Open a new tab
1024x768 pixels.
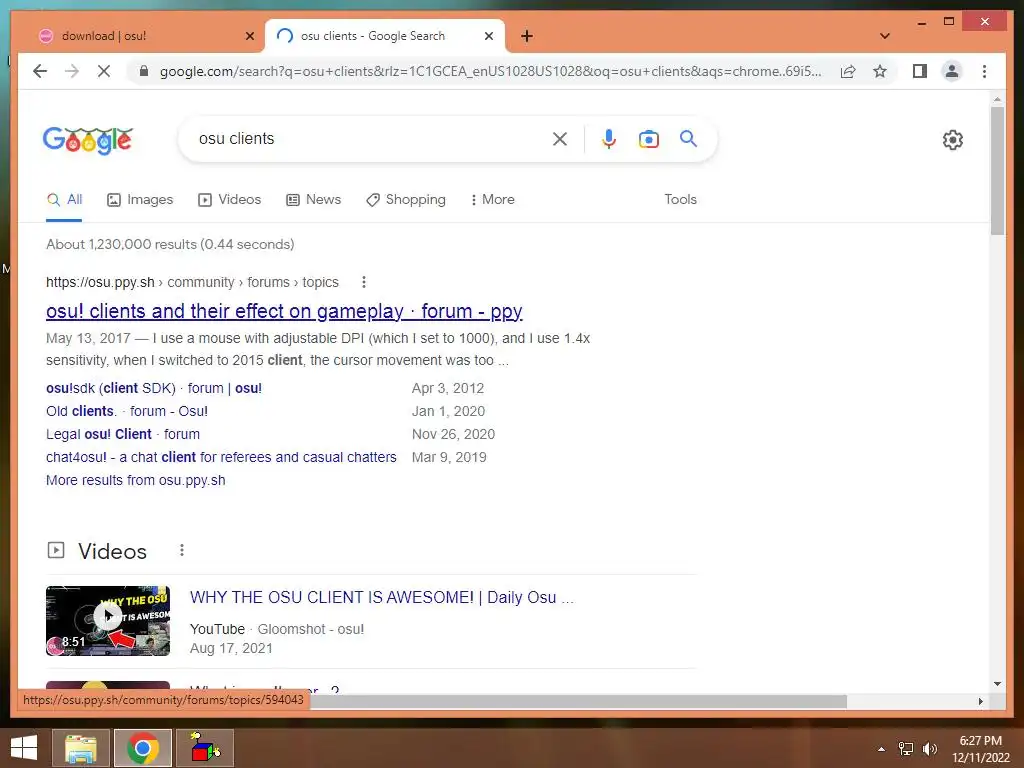[x=527, y=36]
